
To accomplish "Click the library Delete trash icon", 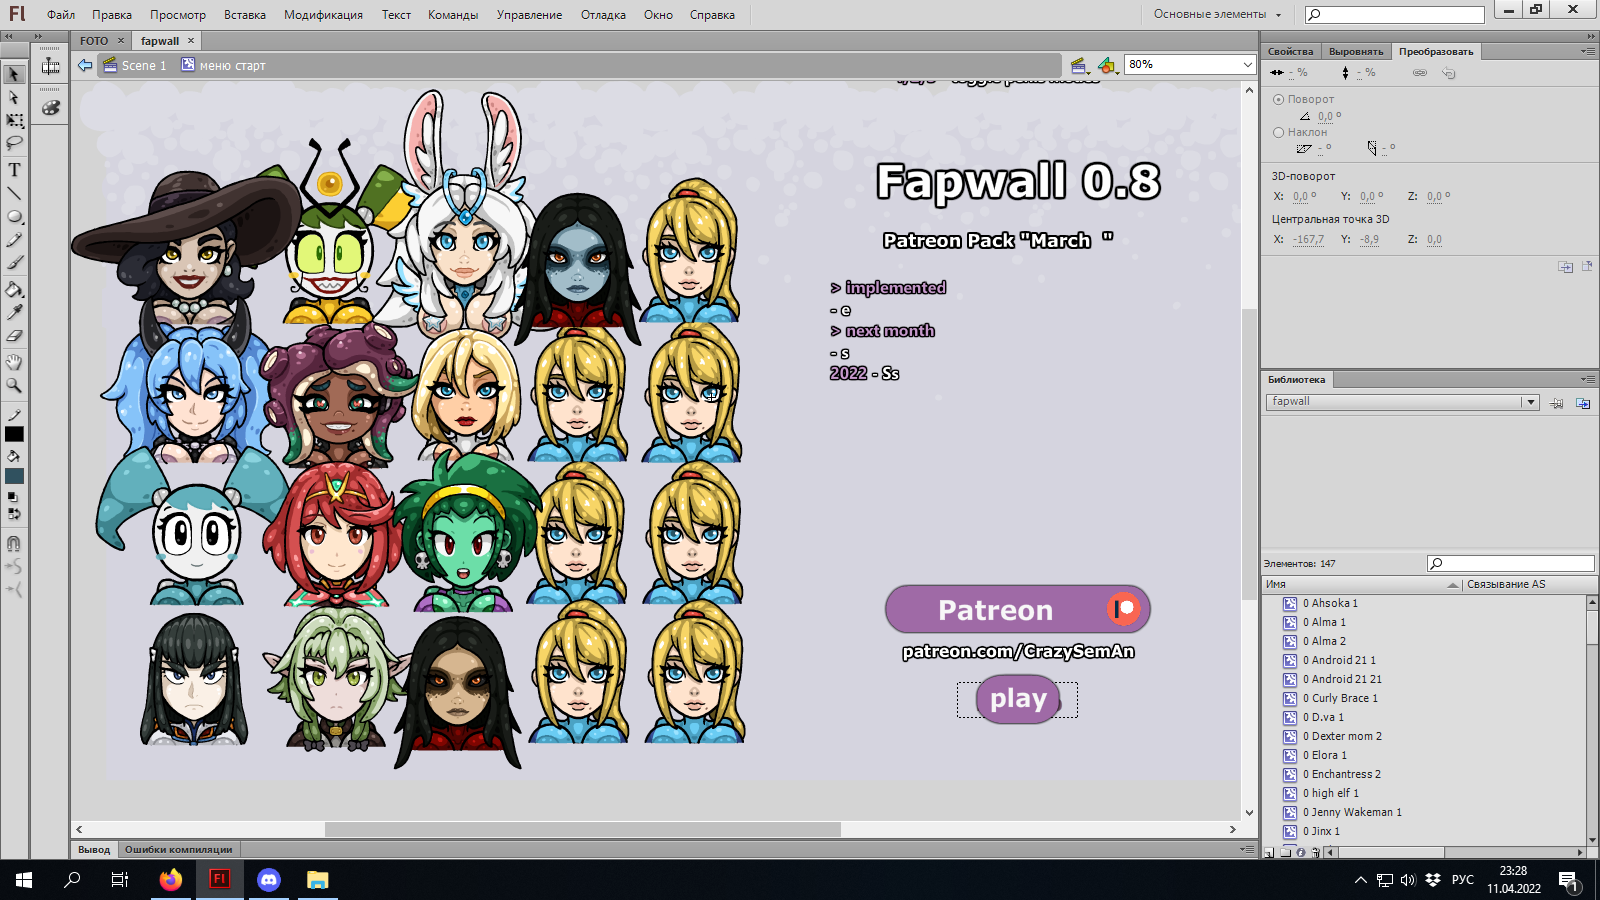I will tap(1315, 853).
